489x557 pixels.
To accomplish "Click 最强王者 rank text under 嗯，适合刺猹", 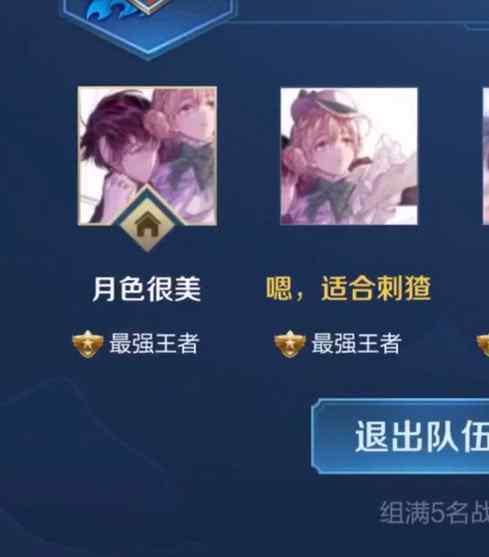I will coord(356,344).
